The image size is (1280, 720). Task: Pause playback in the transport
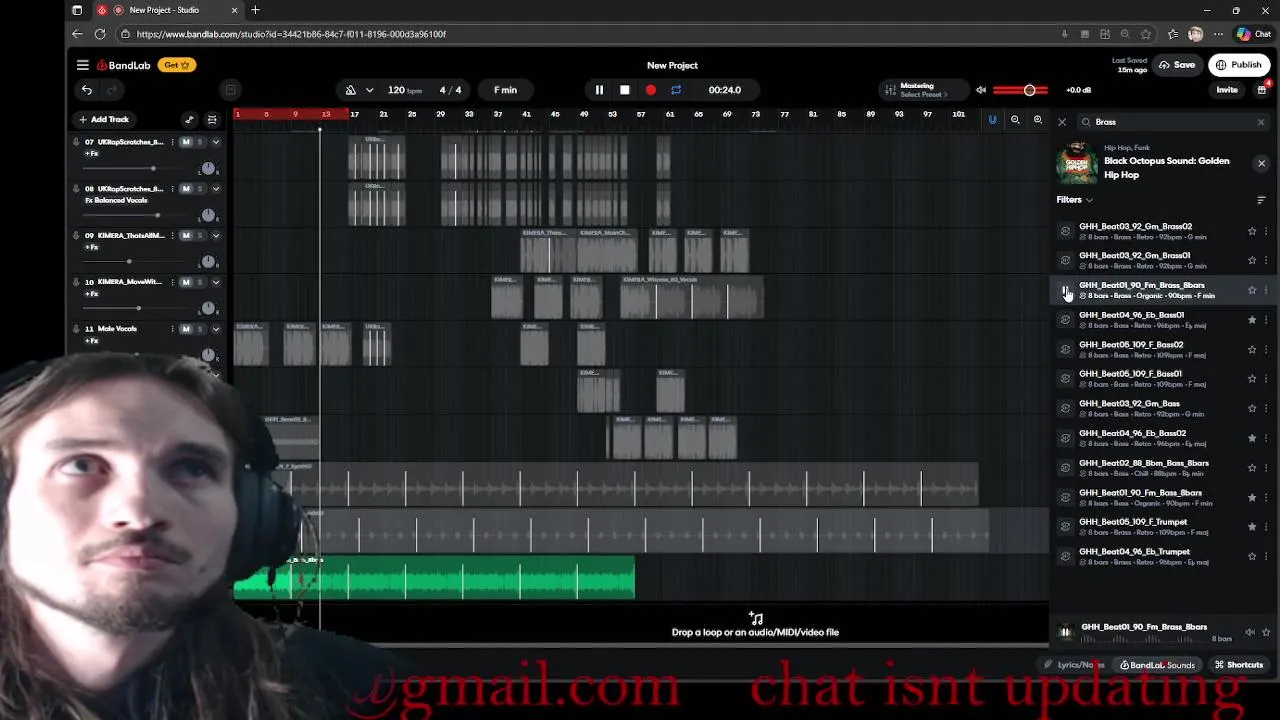click(x=599, y=90)
